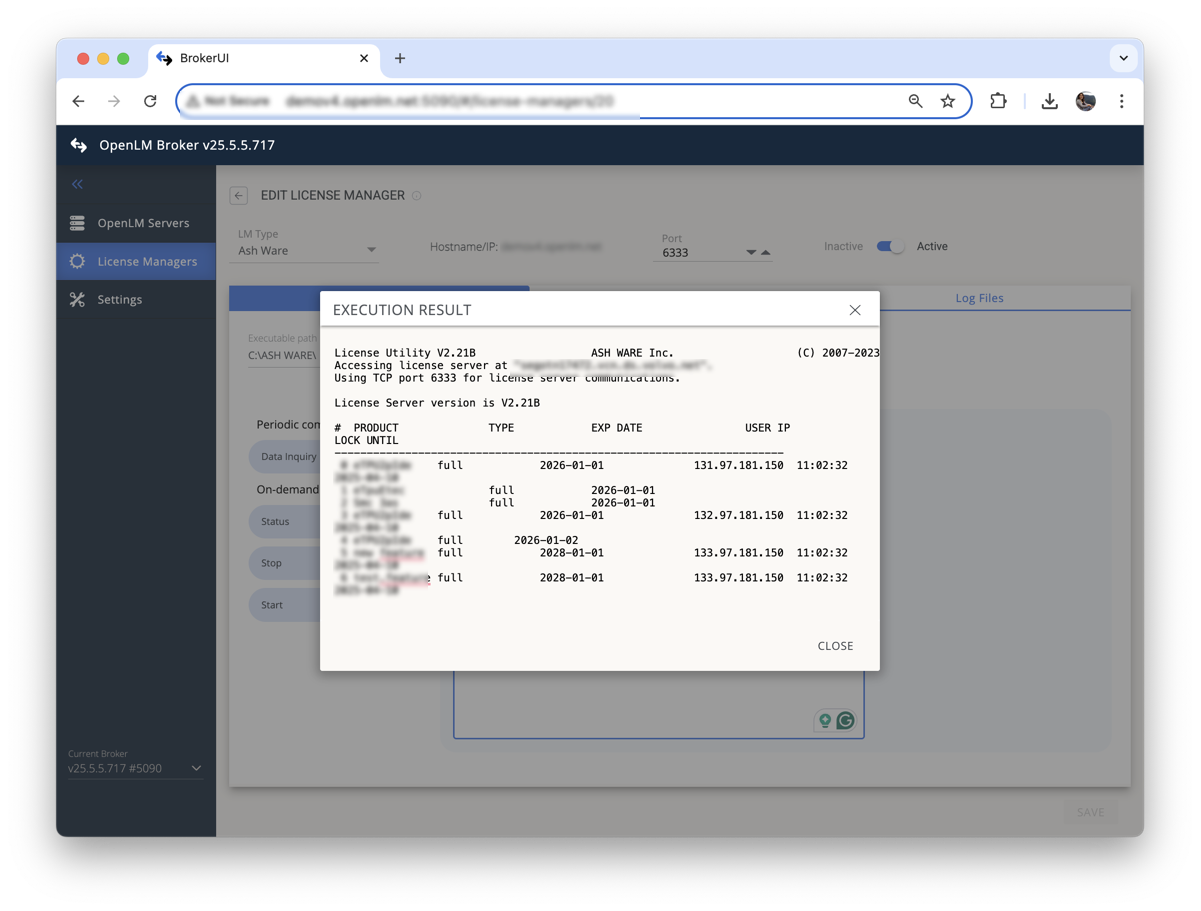Switch the license manager to Inactive
Screen dimensions: 1201x911
click(889, 246)
